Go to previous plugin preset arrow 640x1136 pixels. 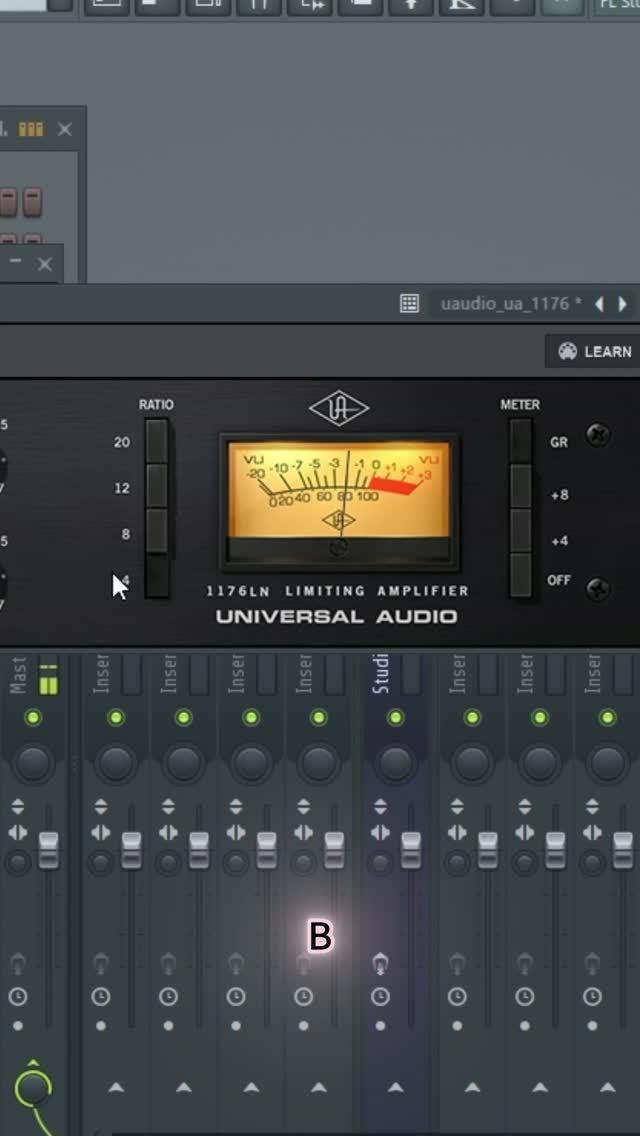pyautogui.click(x=599, y=304)
